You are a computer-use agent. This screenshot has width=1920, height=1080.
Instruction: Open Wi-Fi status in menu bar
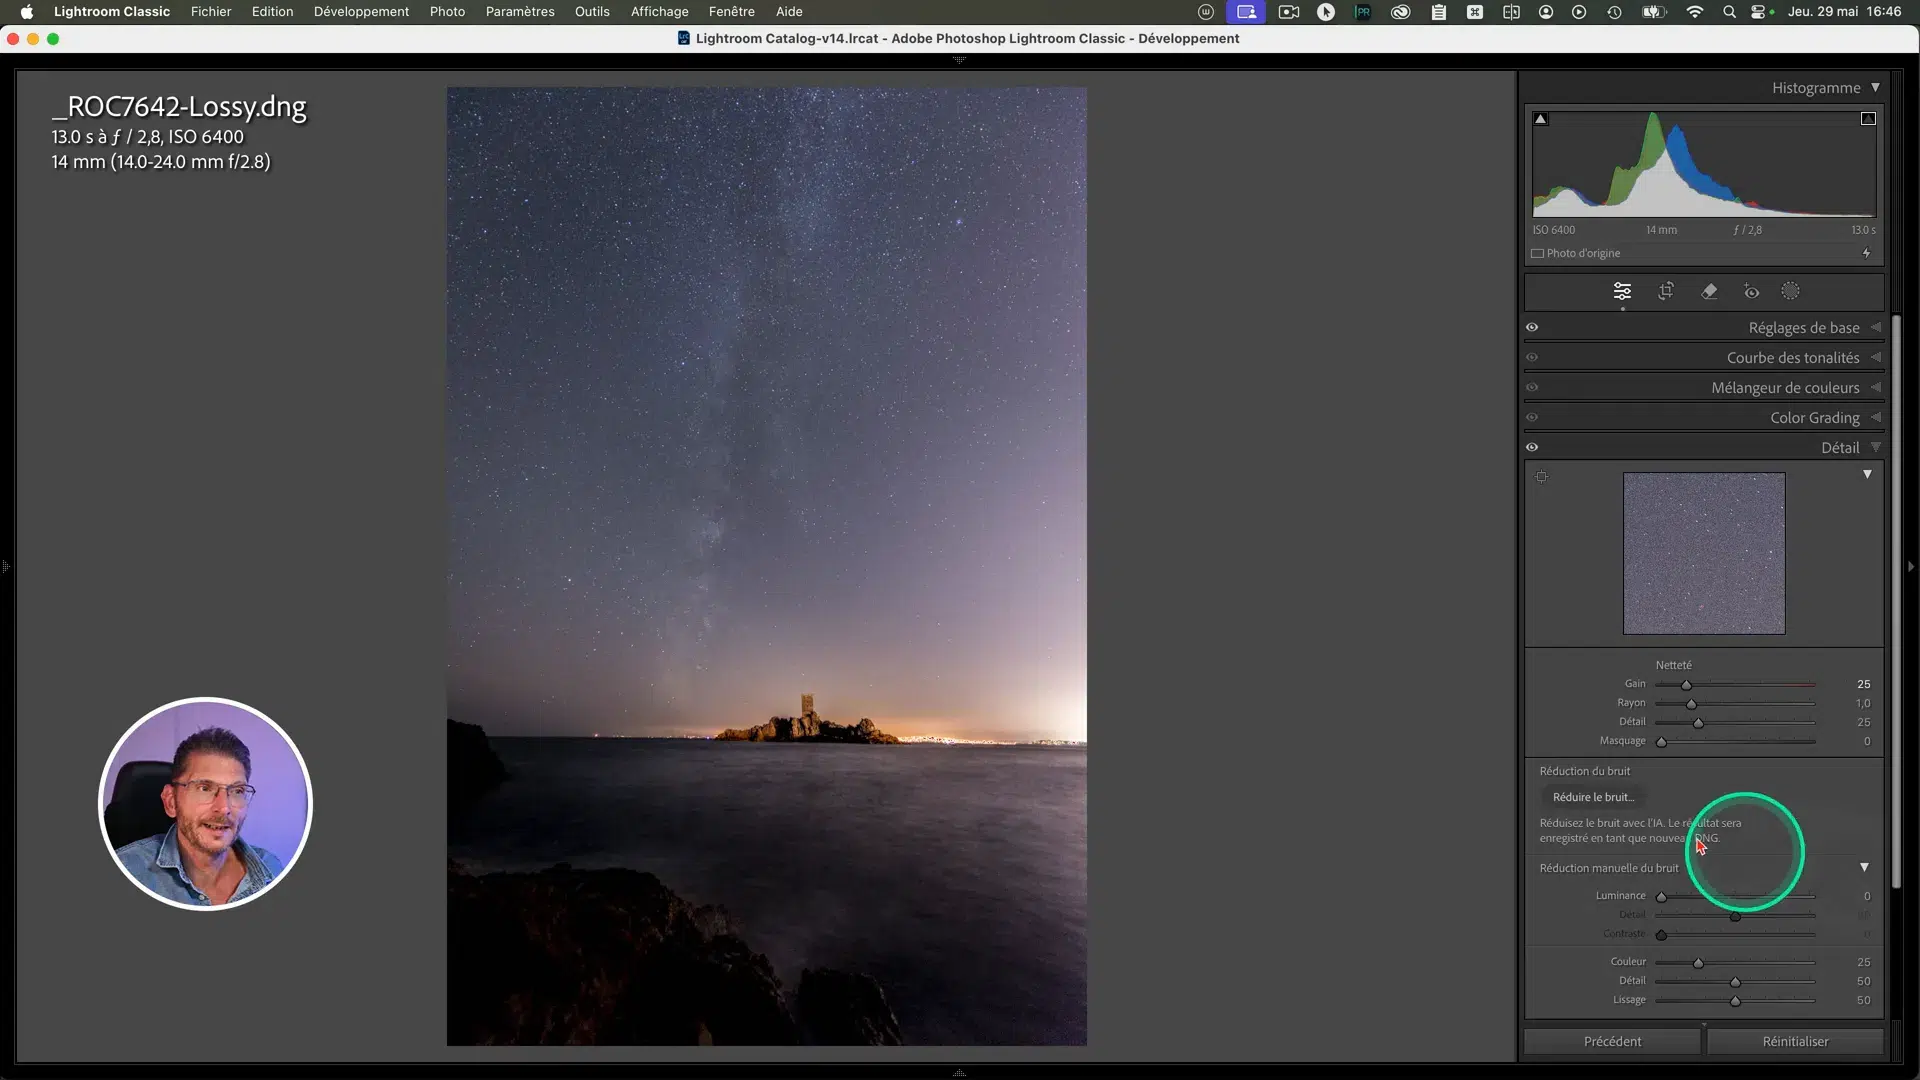point(1694,12)
